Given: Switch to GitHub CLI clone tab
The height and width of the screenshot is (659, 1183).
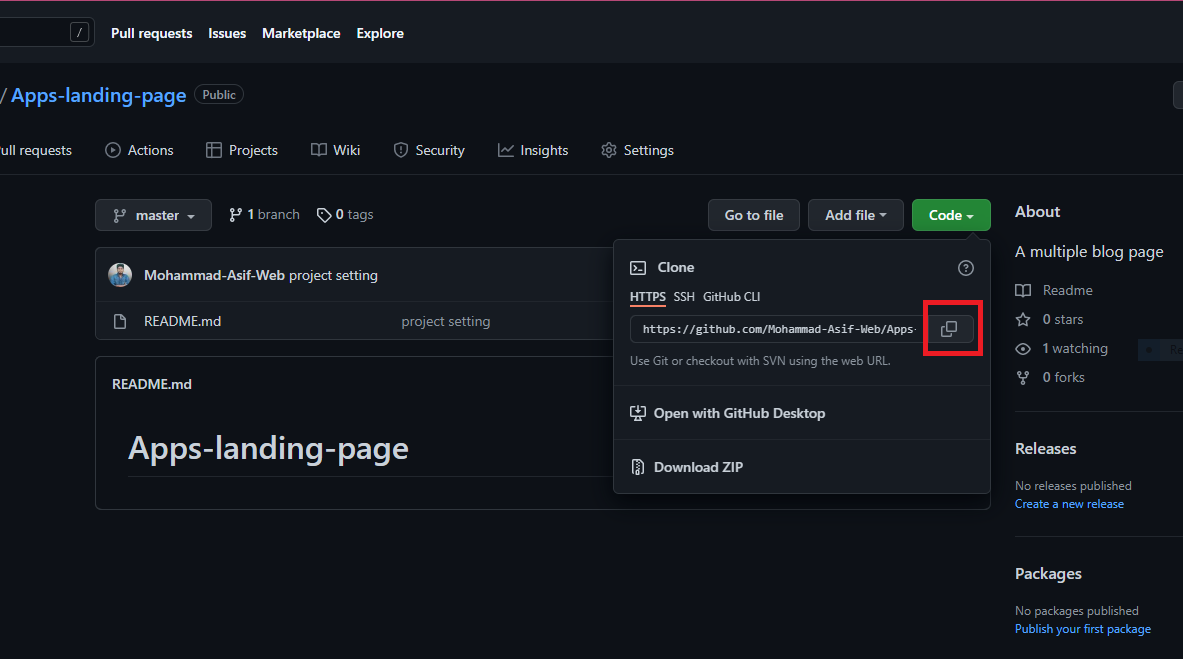Looking at the screenshot, I should [x=732, y=297].
